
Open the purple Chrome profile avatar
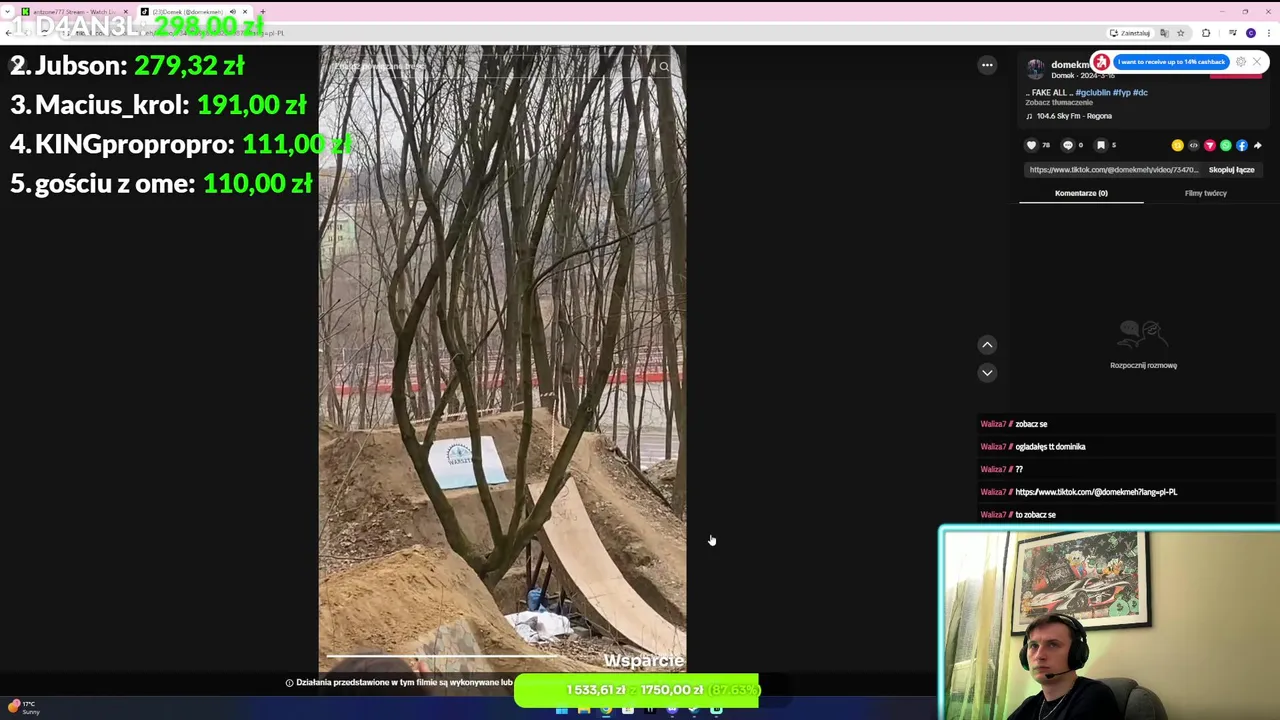(x=1250, y=33)
